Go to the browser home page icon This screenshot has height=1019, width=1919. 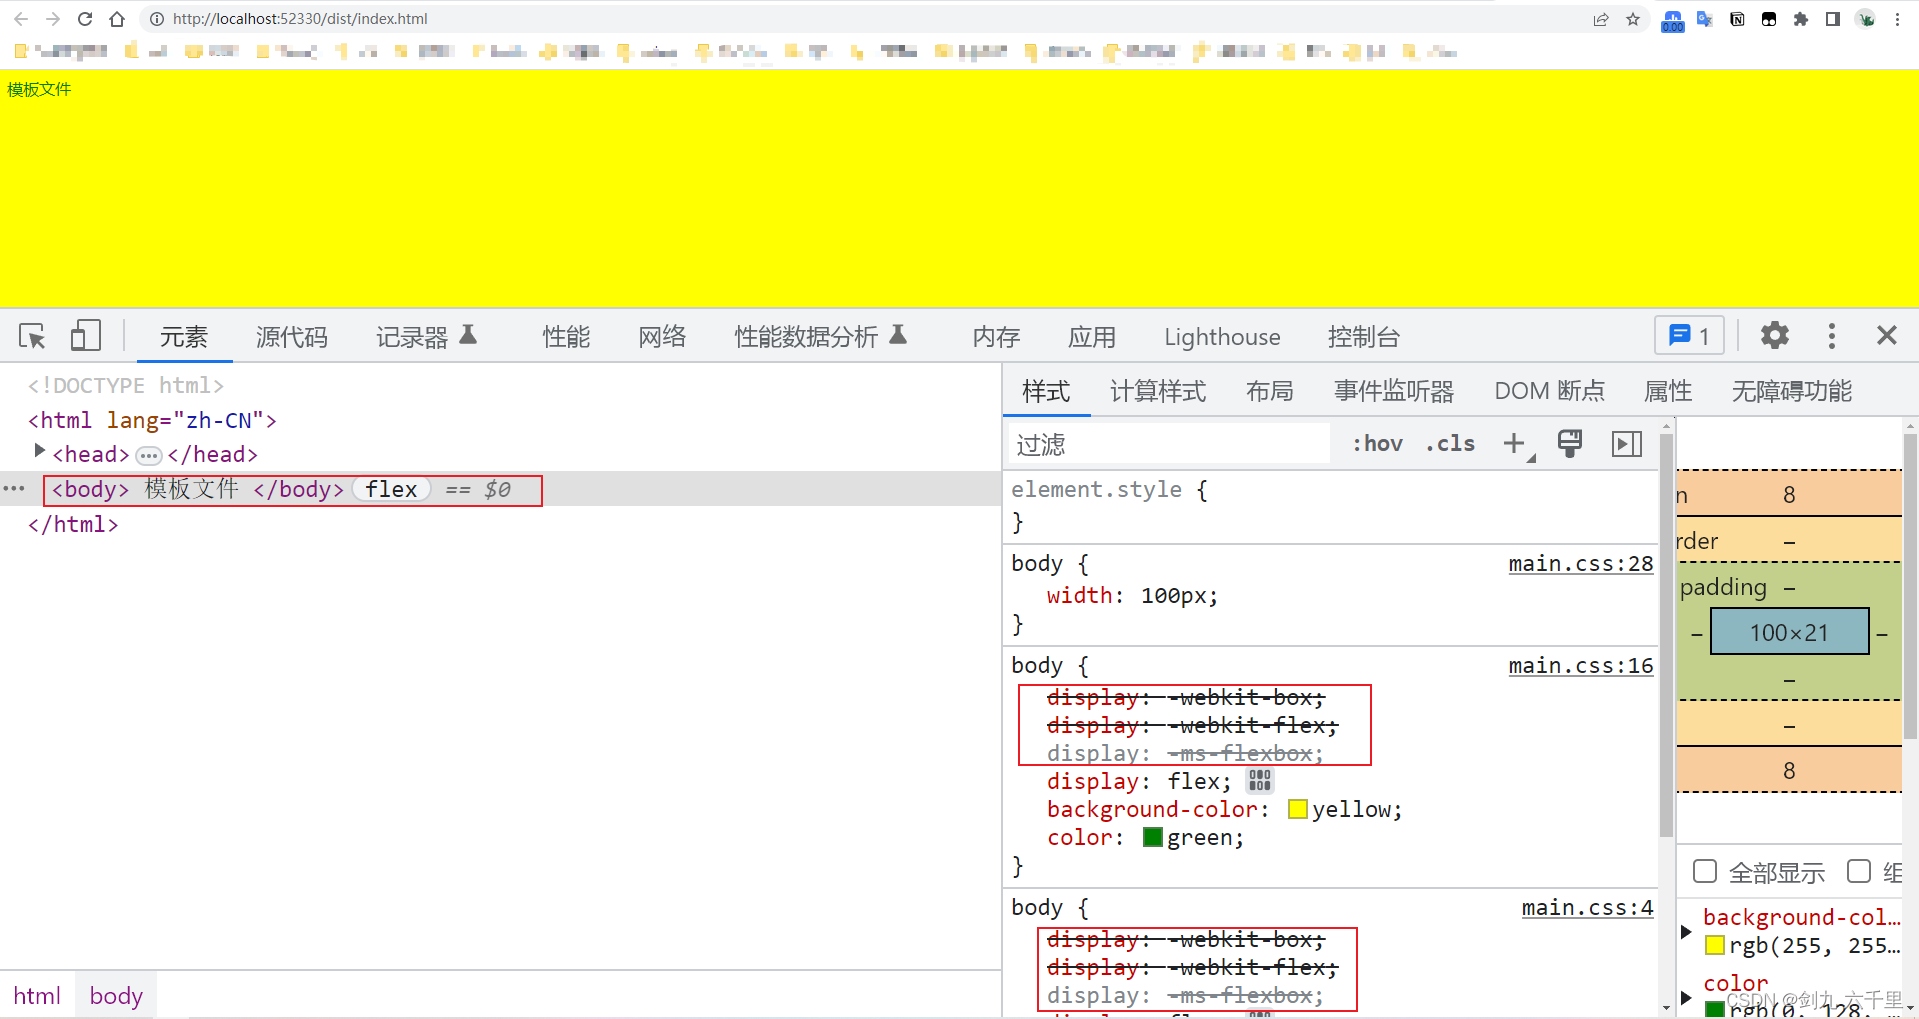tap(117, 19)
